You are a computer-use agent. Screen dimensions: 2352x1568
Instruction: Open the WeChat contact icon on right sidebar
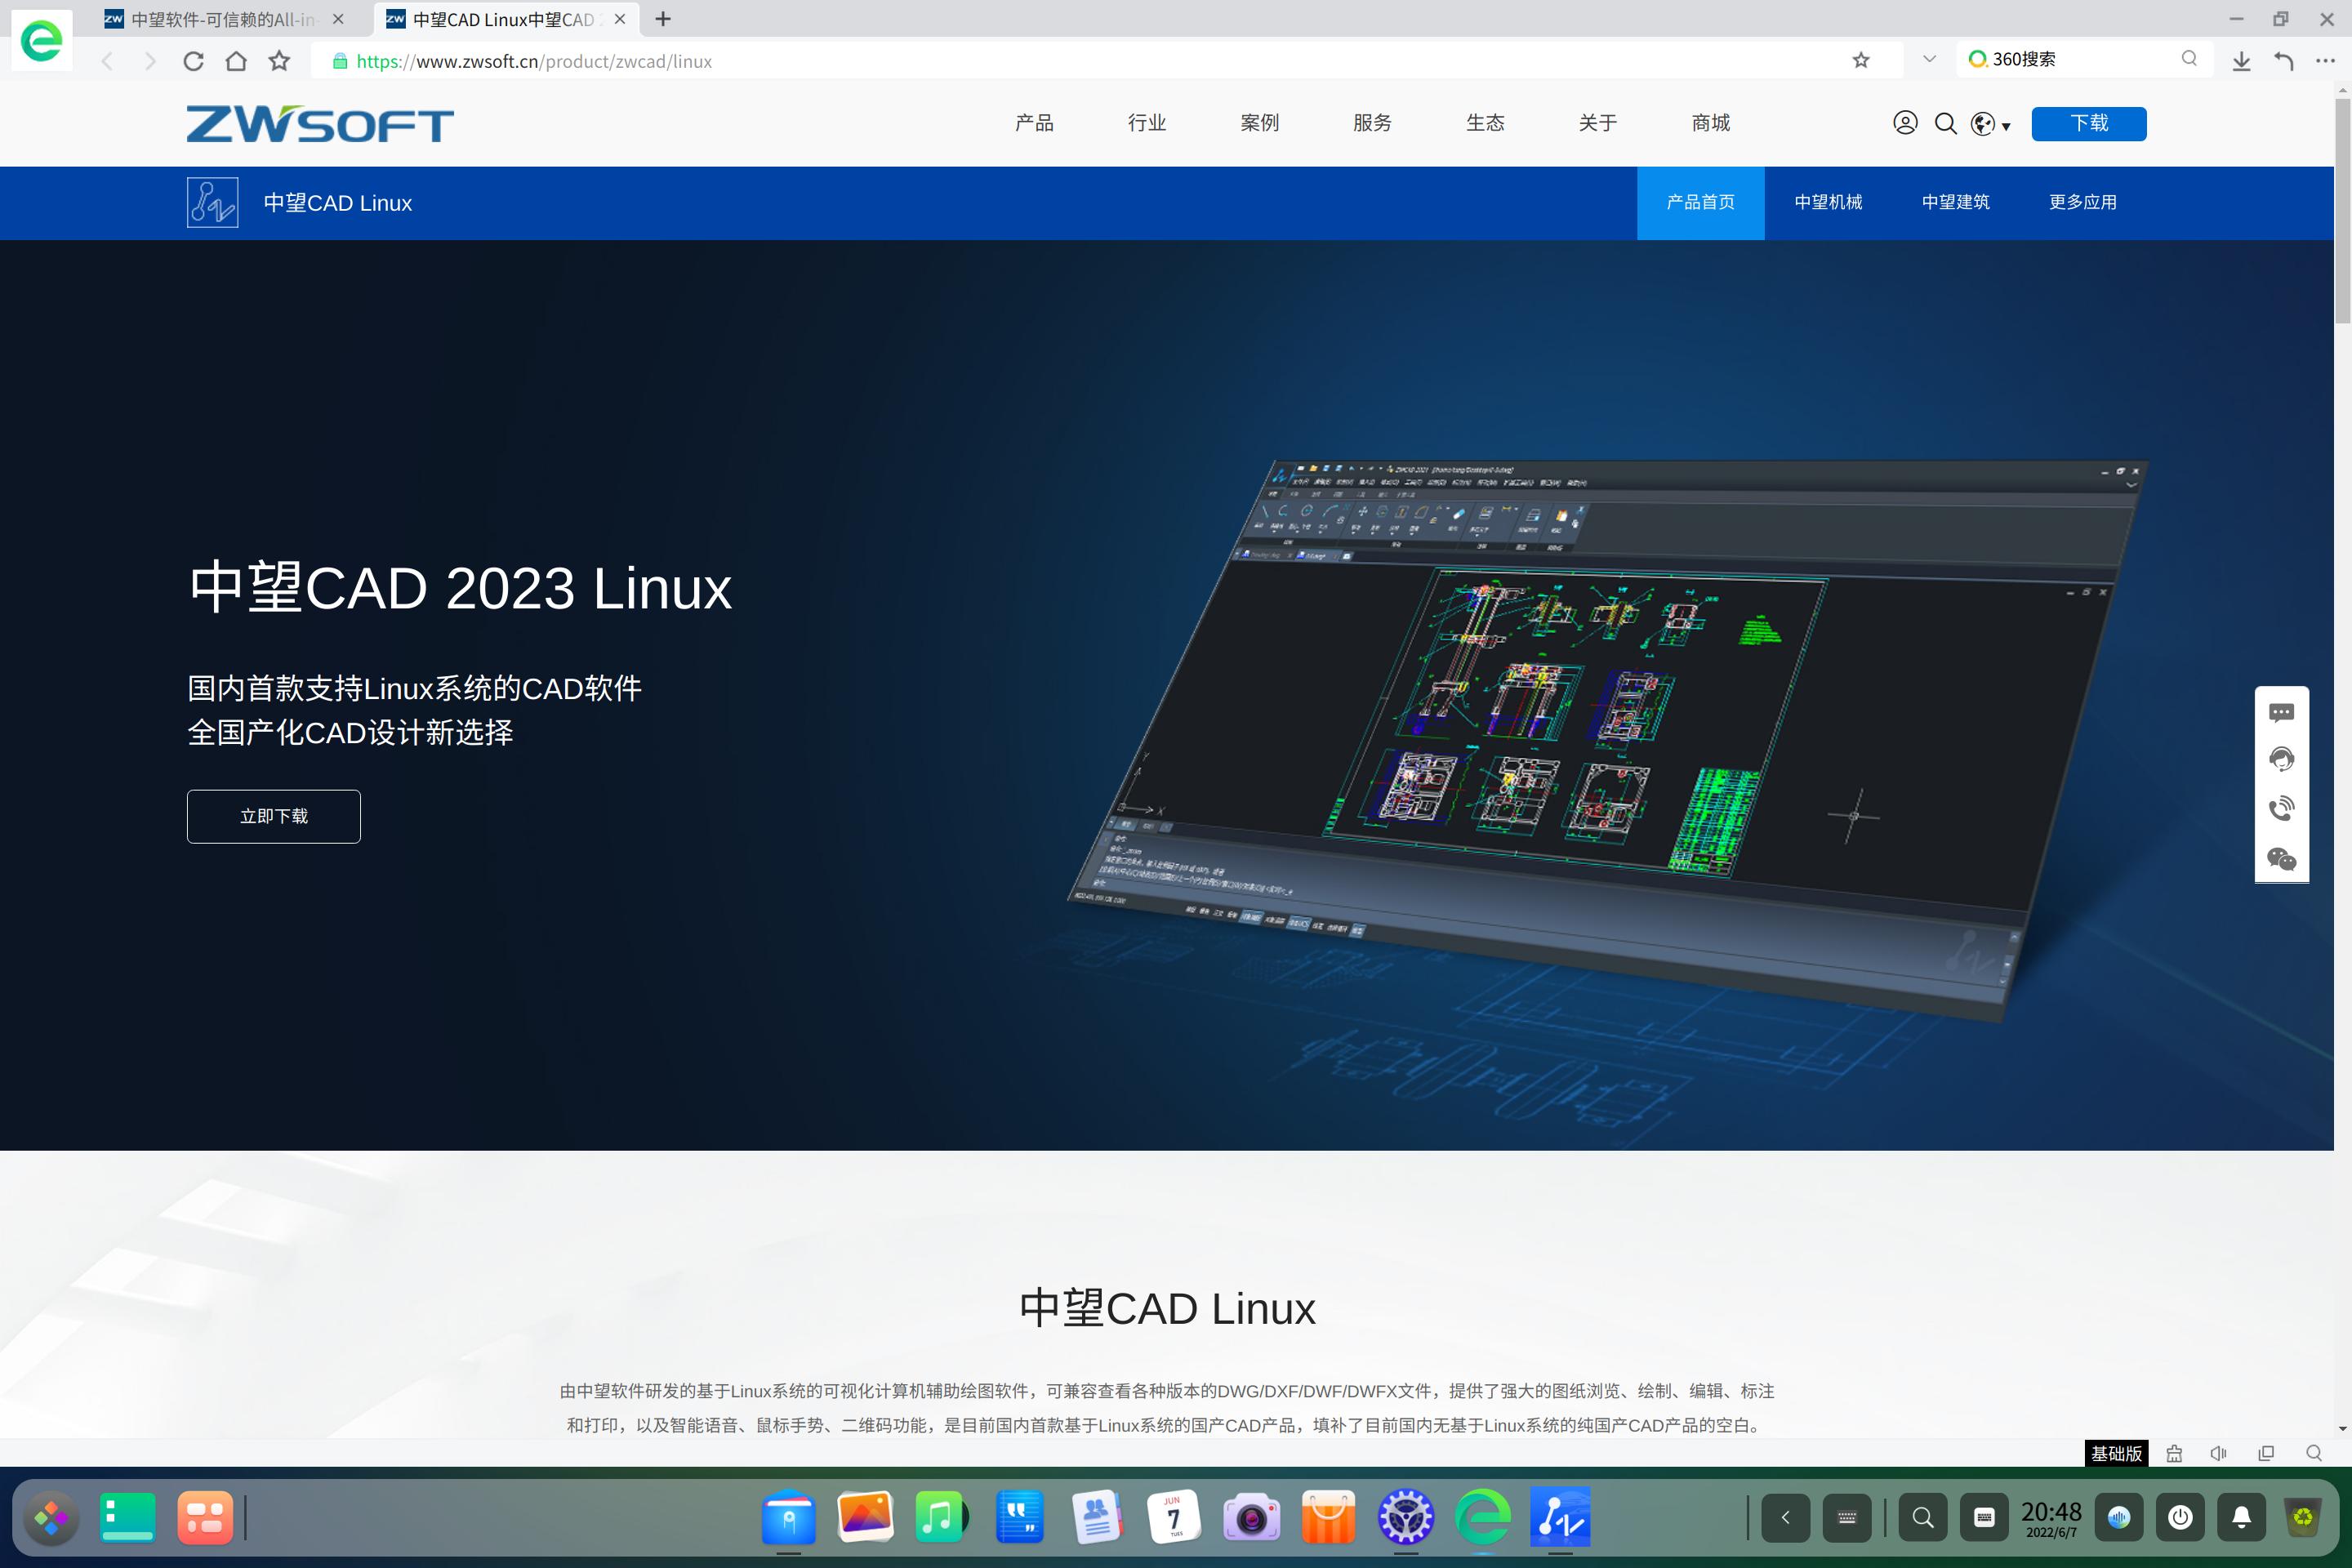coord(2281,857)
